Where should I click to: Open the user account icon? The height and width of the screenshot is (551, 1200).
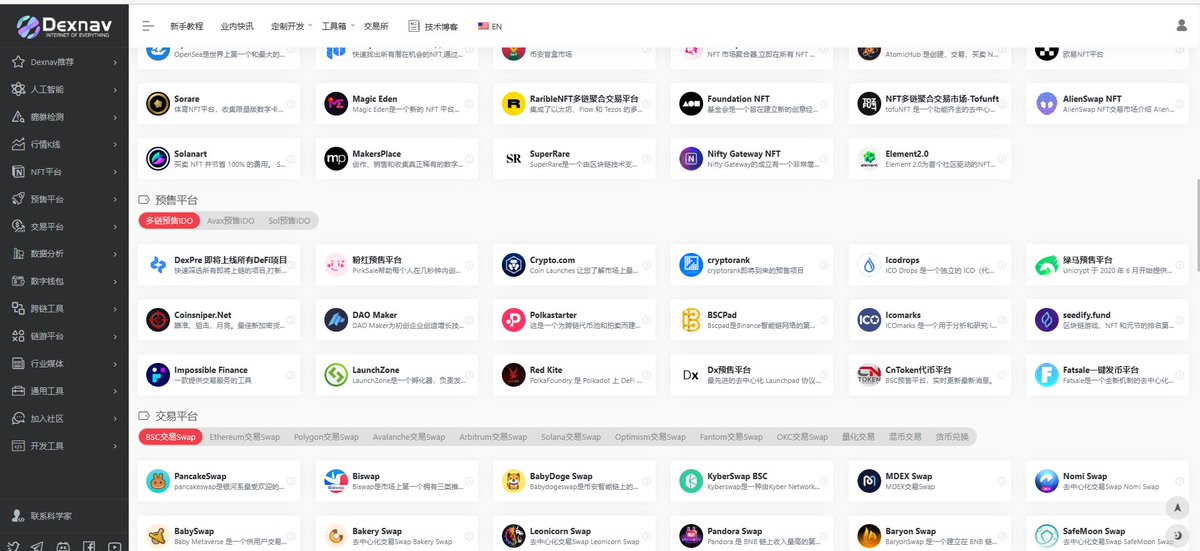1182,26
